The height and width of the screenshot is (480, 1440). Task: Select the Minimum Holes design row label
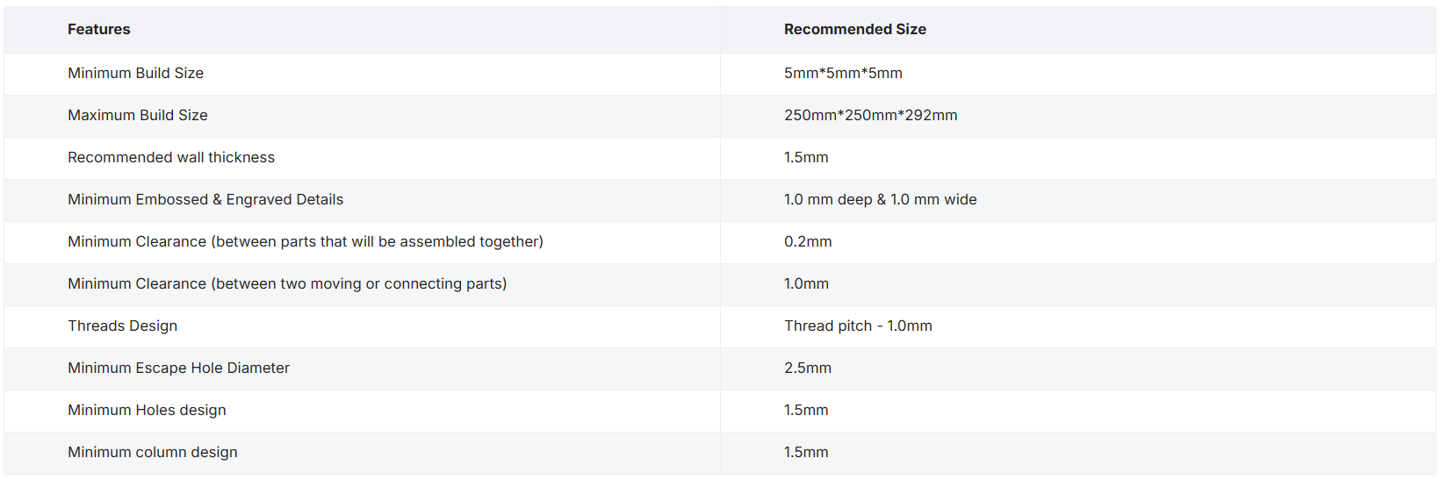[147, 409]
